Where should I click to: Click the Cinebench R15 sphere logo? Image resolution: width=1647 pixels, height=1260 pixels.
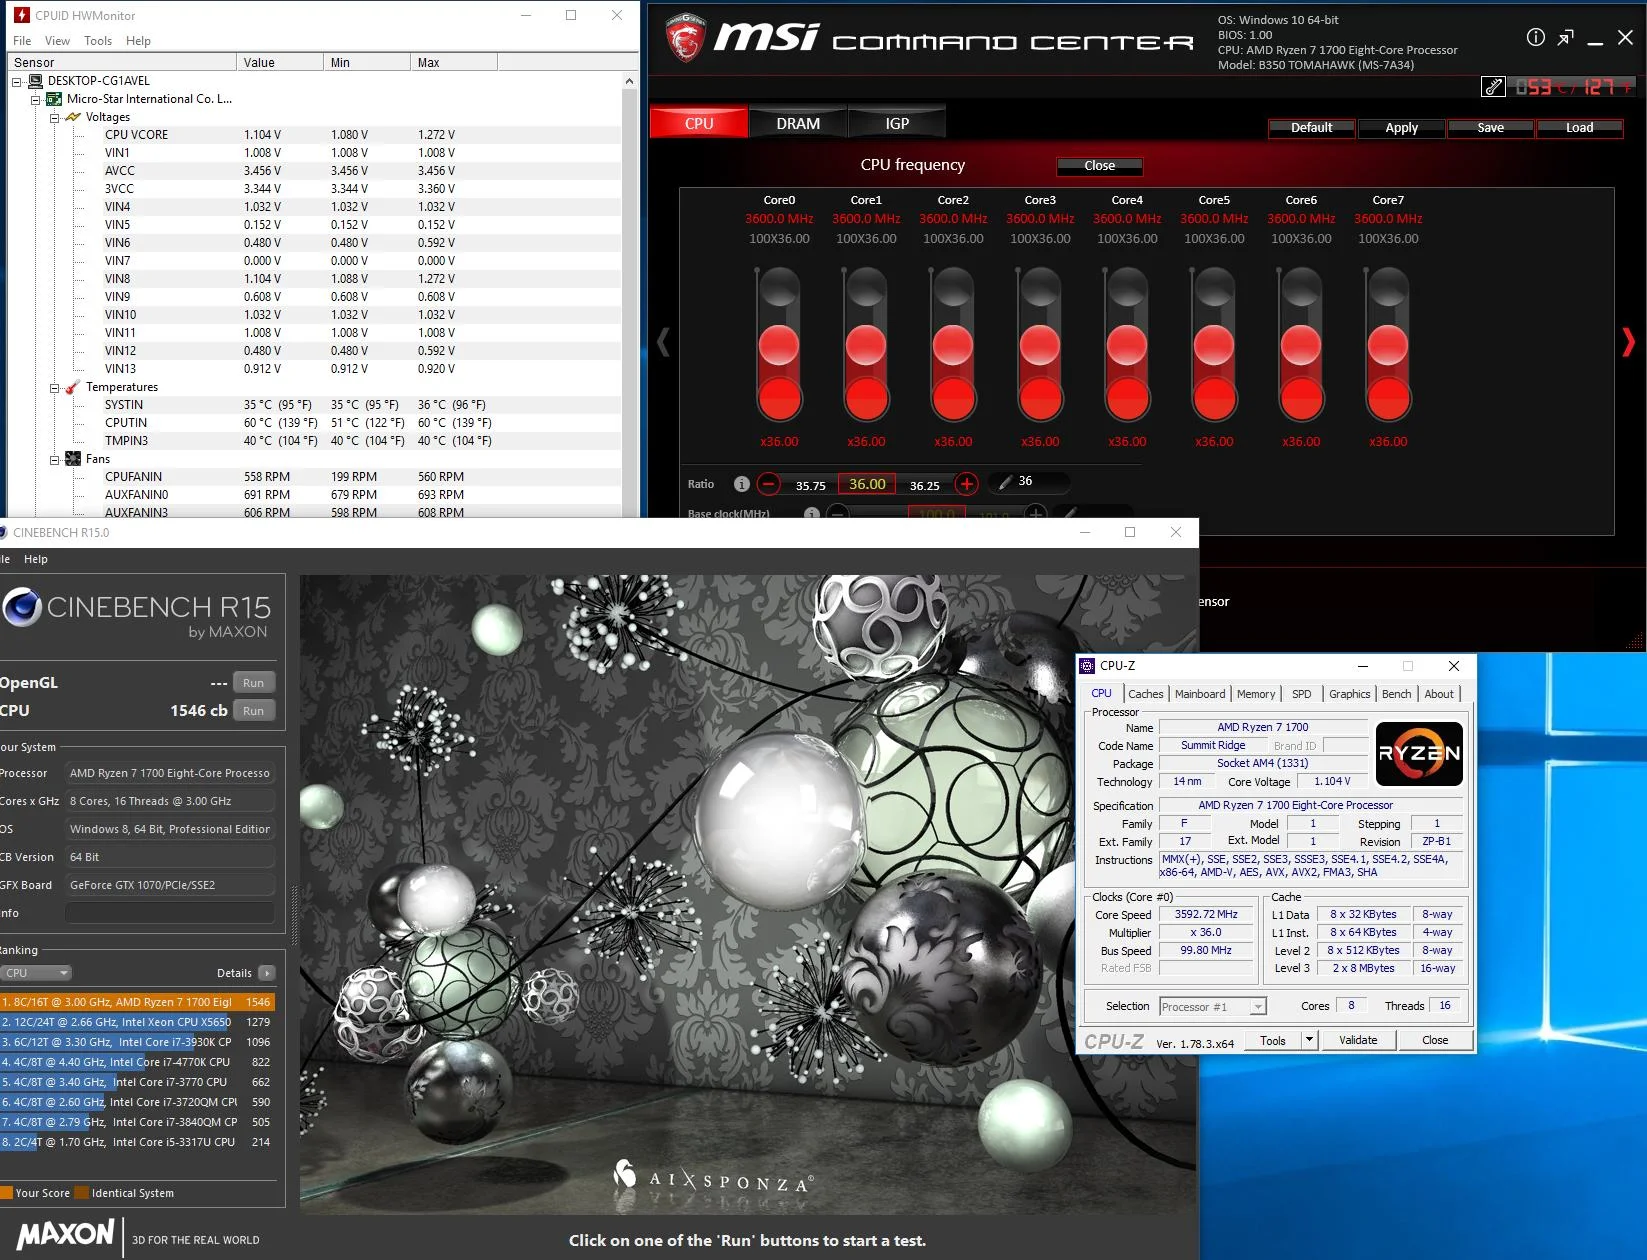(22, 608)
